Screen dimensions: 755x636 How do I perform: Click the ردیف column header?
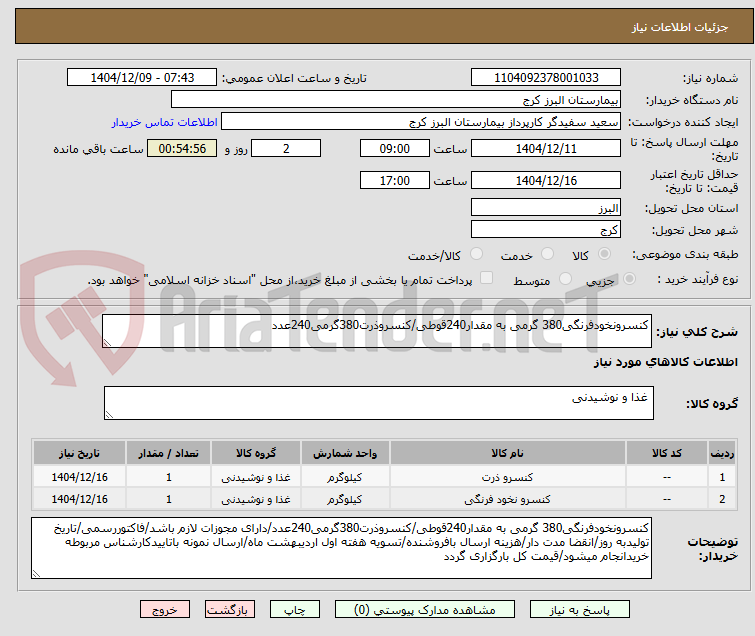[722, 453]
